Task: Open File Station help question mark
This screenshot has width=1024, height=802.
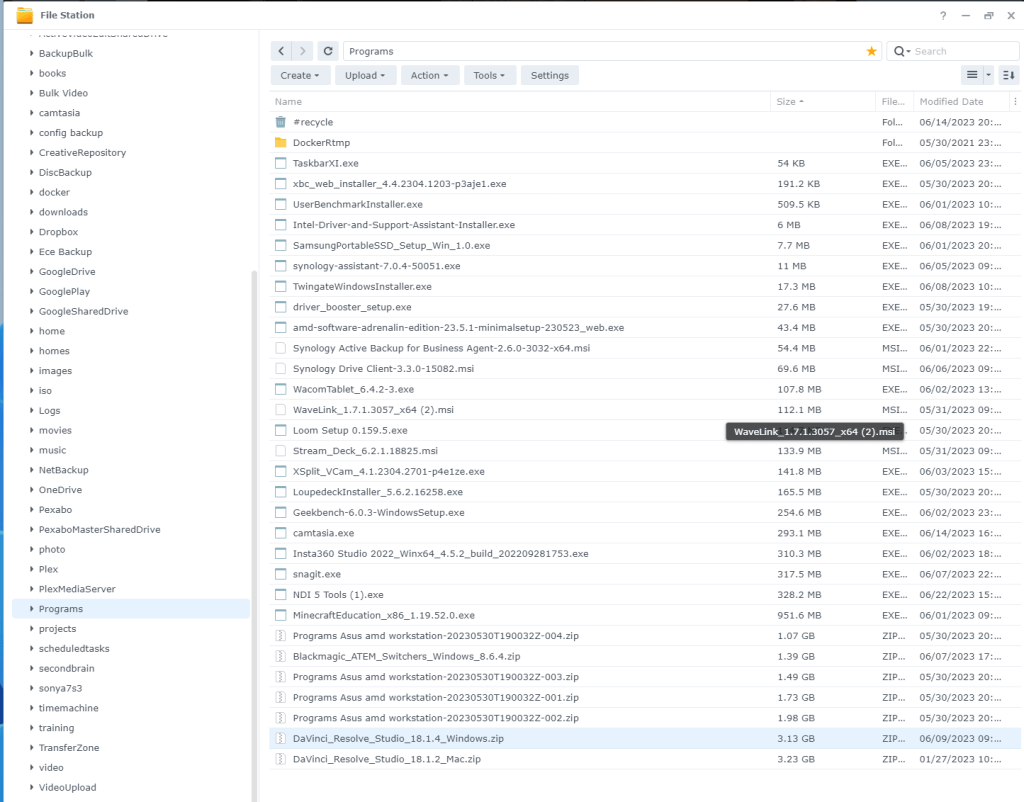Action: coord(943,16)
